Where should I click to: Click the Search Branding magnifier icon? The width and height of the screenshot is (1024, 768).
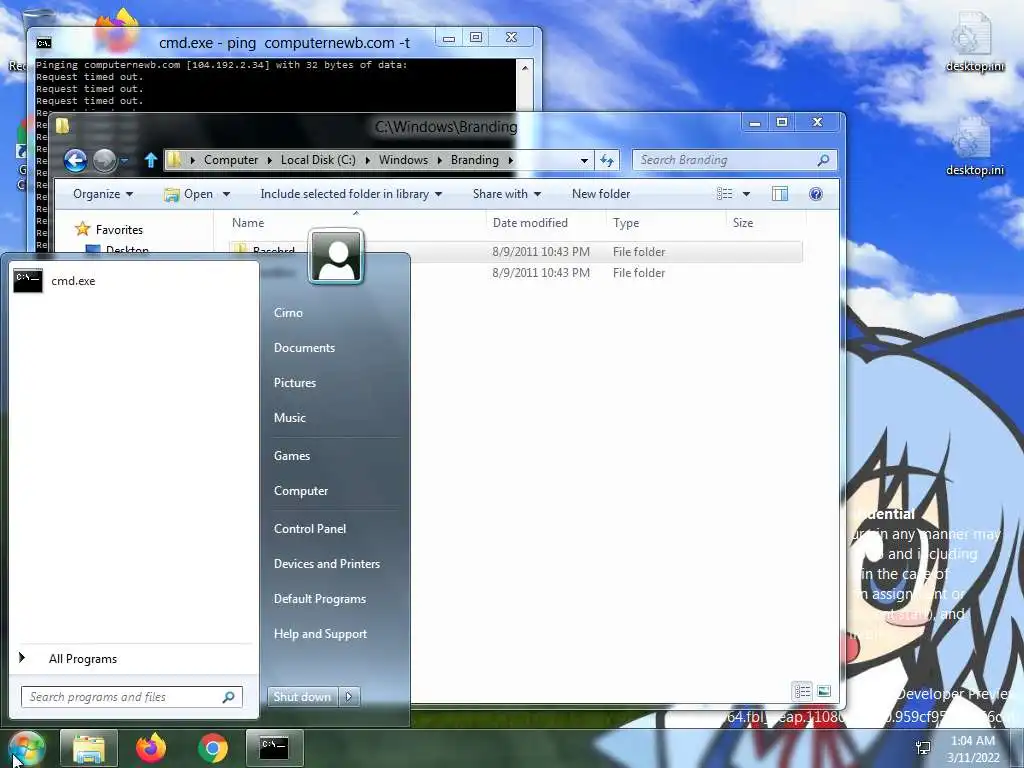(824, 160)
